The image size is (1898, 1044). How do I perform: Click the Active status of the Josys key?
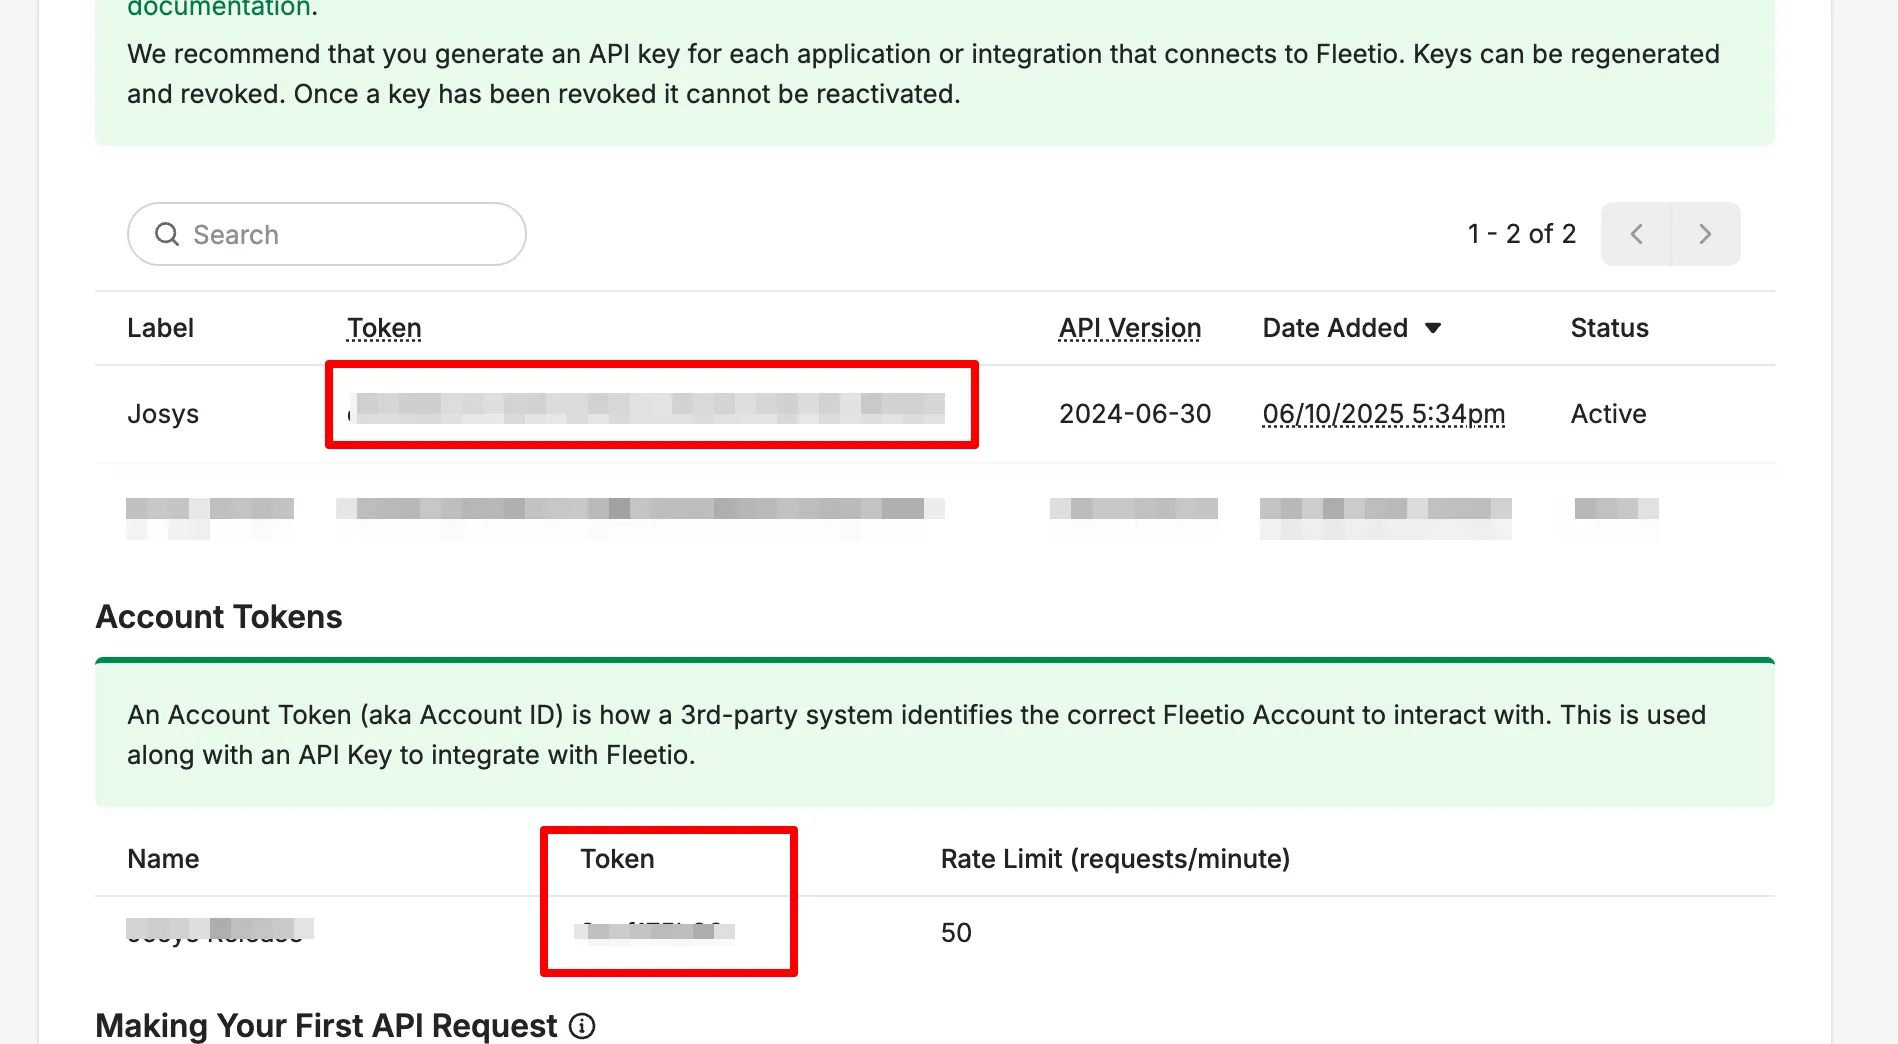pos(1608,414)
